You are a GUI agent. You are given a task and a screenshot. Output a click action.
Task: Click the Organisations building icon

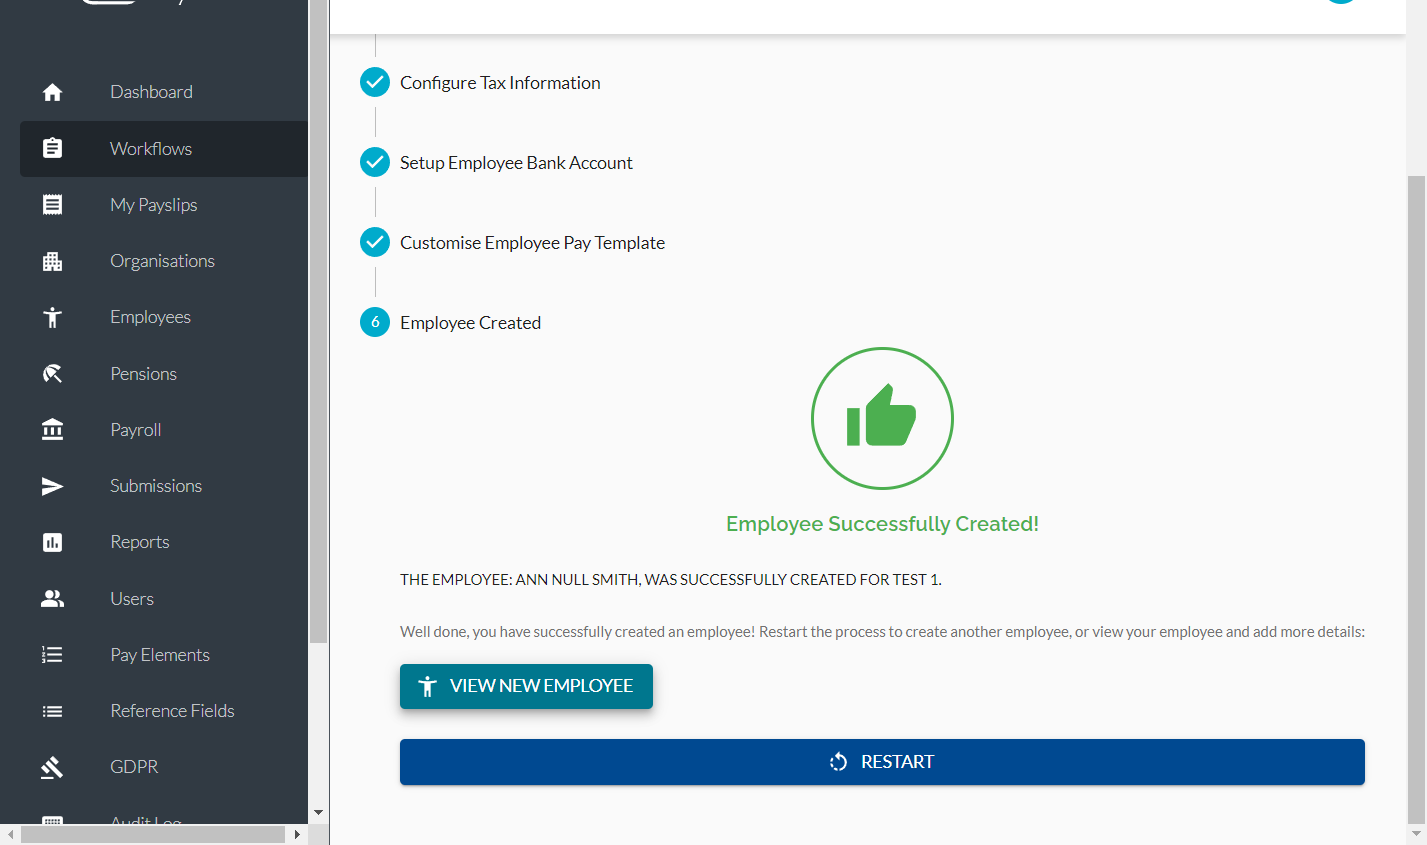click(52, 261)
